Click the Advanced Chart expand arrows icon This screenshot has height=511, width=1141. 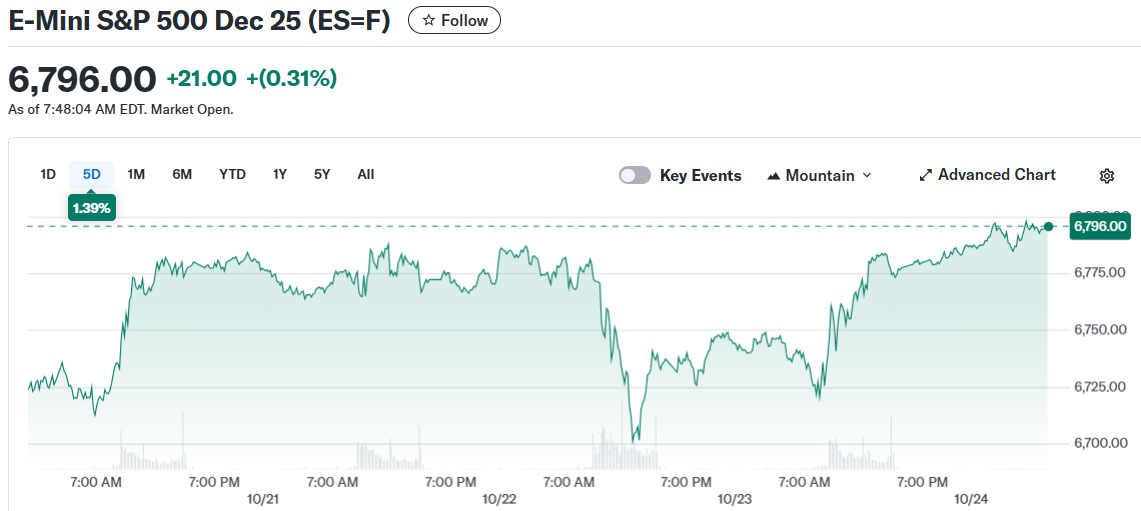pyautogui.click(x=925, y=175)
